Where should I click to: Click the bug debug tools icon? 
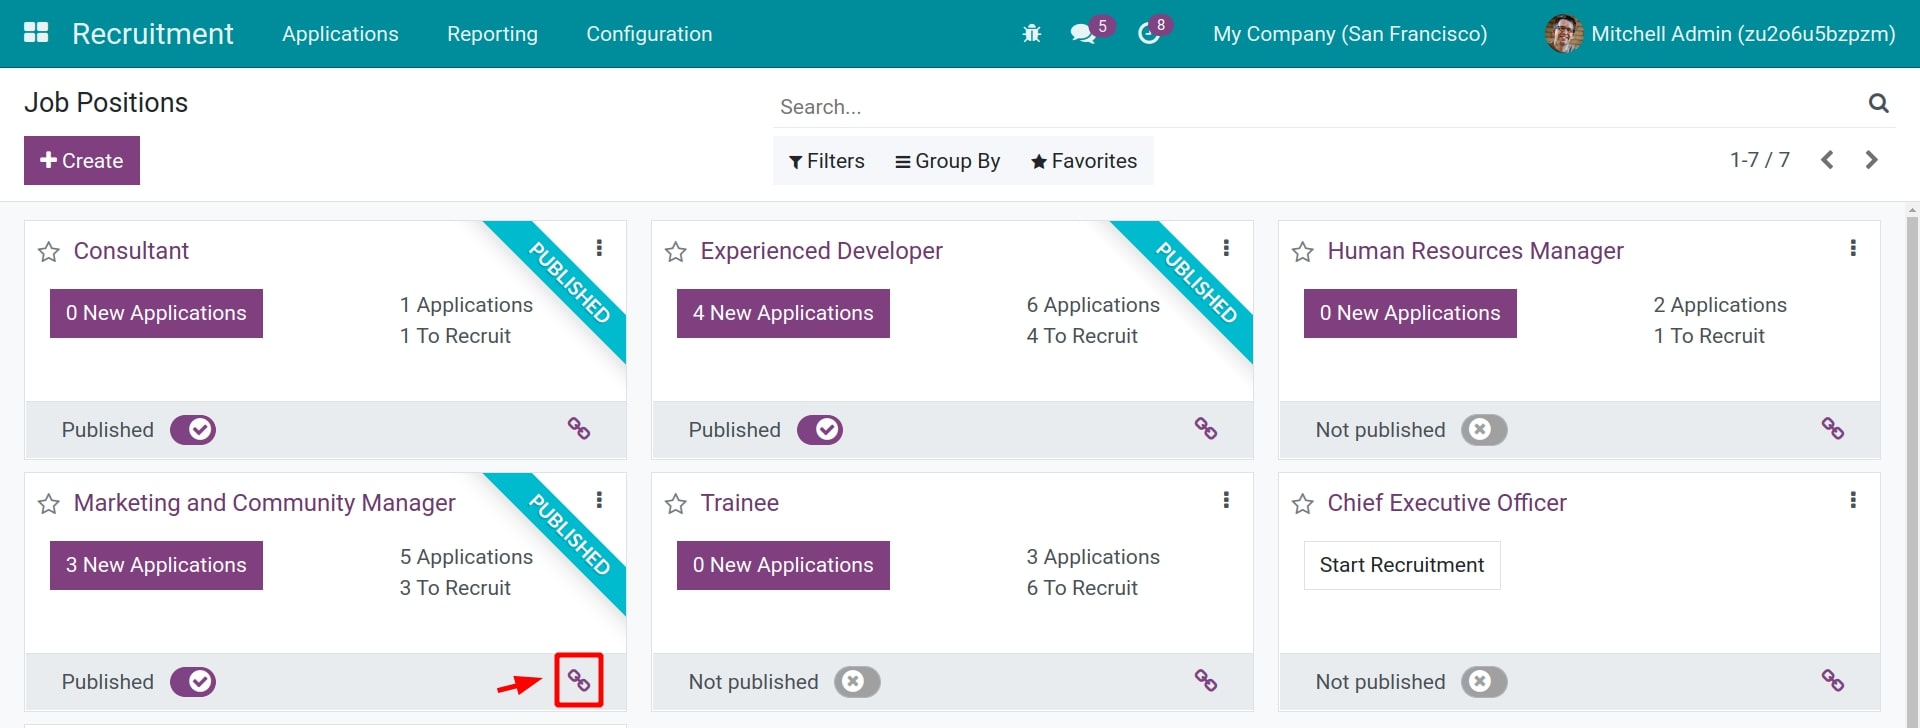1031,34
